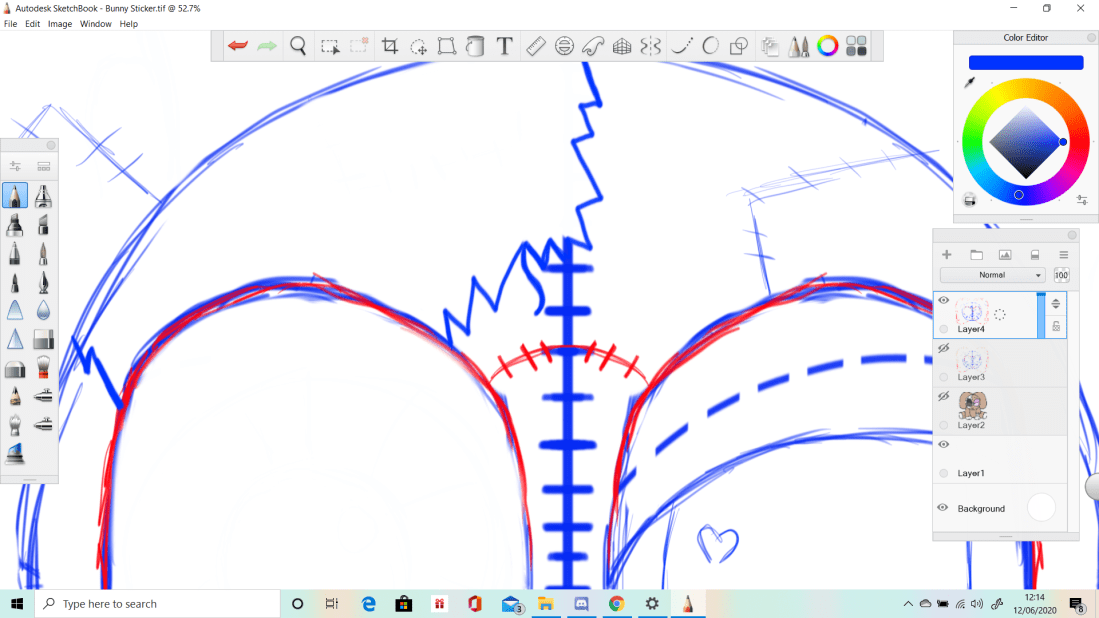Add a new layer with the plus icon
1099x618 pixels.
coord(946,254)
